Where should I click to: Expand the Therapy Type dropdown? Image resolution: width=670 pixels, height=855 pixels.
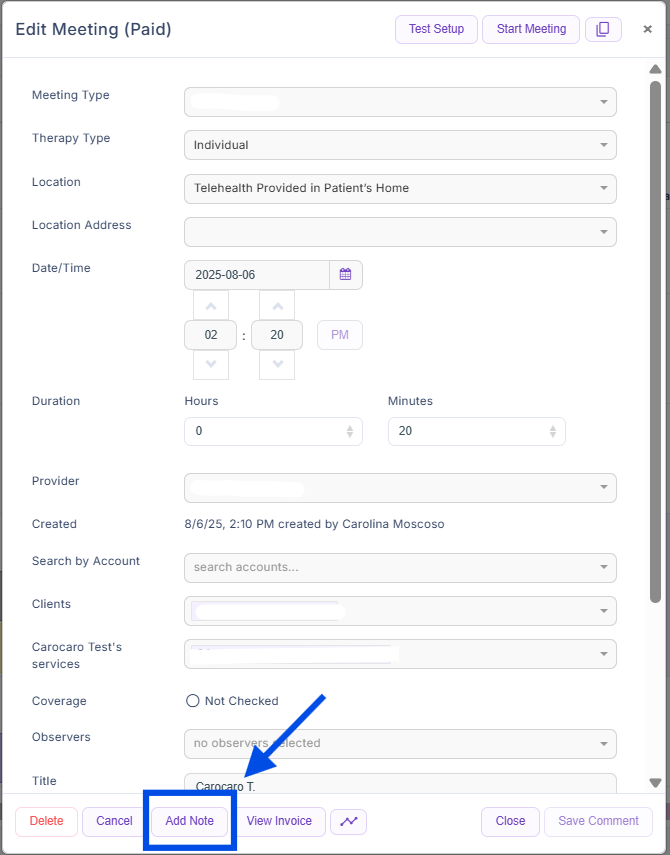[x=400, y=145]
